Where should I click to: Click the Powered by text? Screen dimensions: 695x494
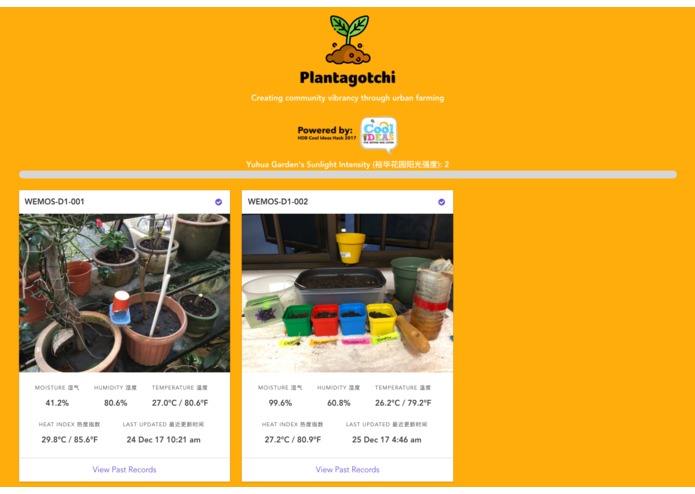325,130
